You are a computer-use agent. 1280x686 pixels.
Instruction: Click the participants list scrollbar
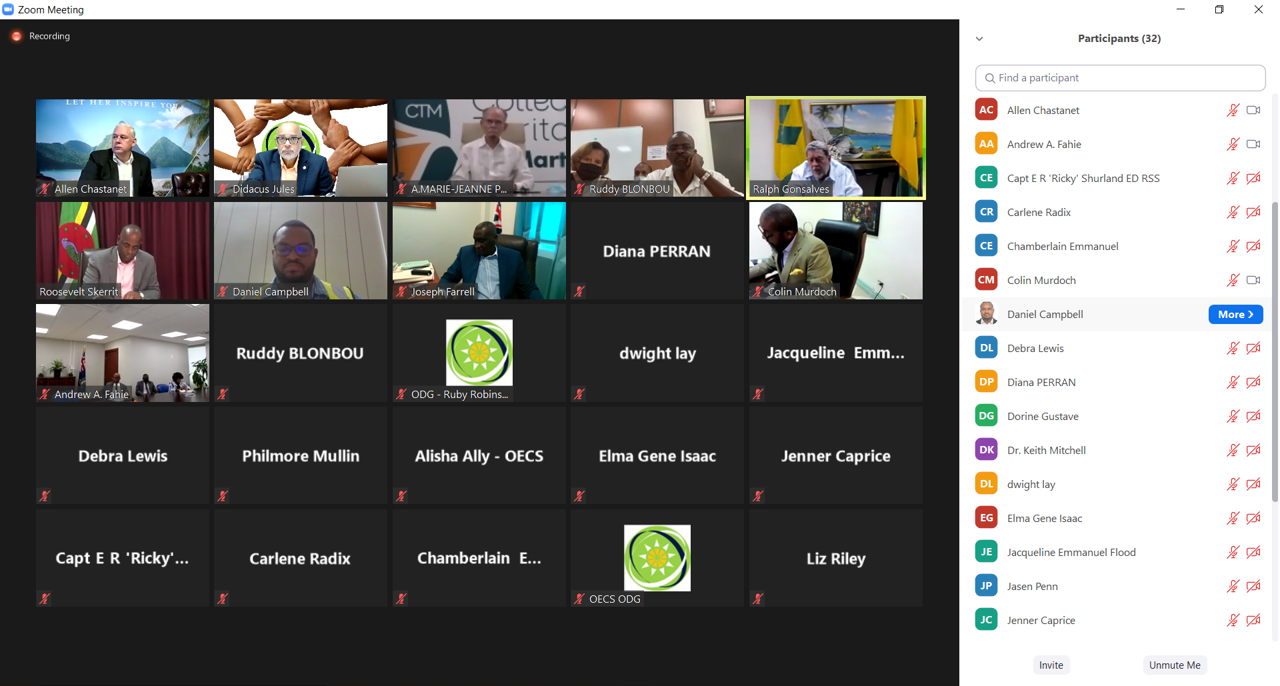click(x=1274, y=350)
